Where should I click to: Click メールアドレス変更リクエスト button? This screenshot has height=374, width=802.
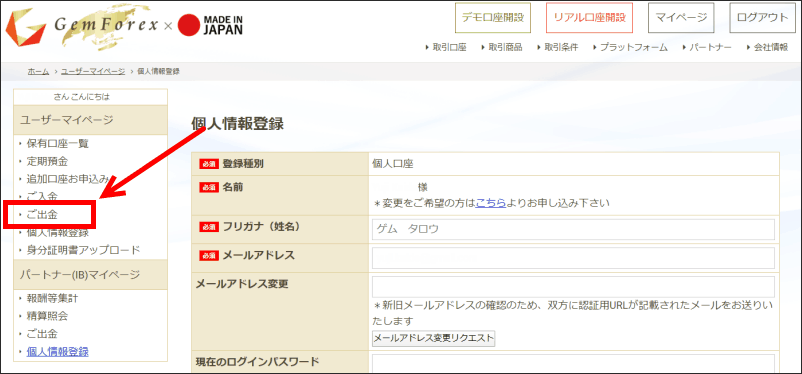pos(434,339)
